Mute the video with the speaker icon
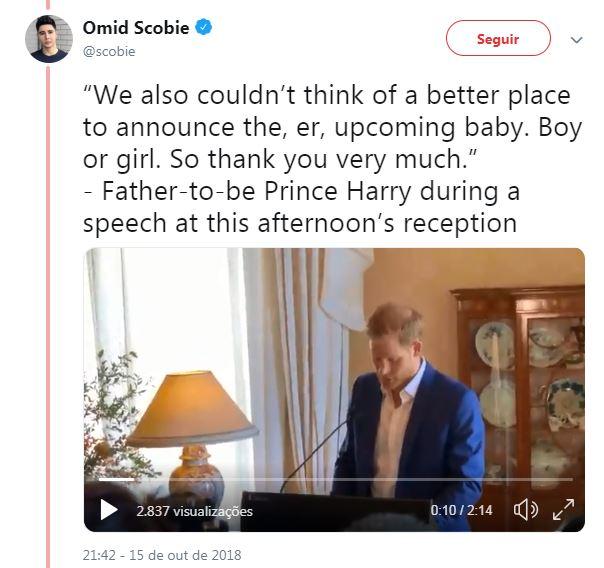 (x=525, y=510)
